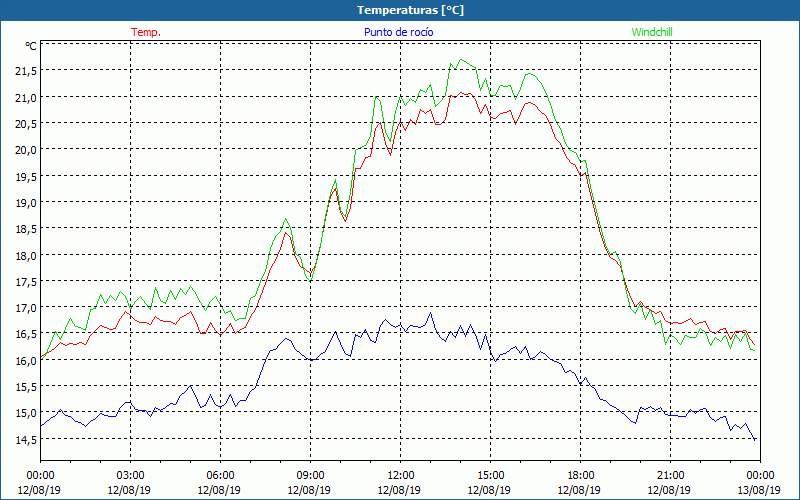Click the 20,5 y-axis value
Viewport: 800px width, 500px height.
[x=25, y=124]
